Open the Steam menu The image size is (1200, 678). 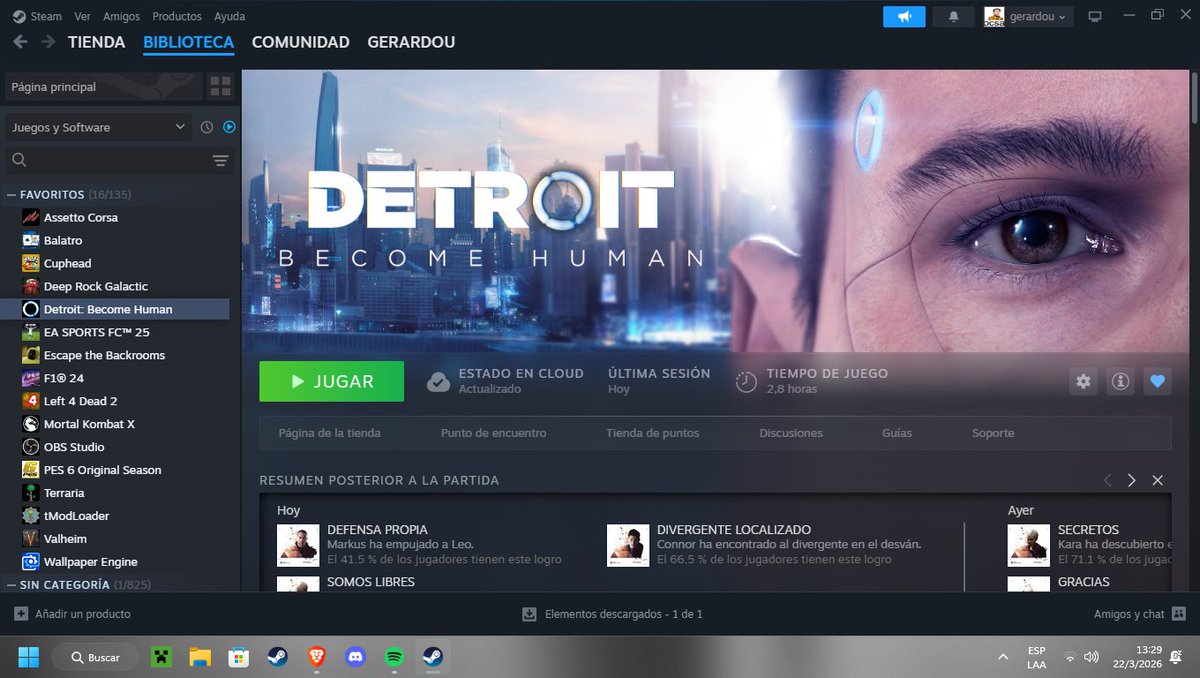[46, 16]
